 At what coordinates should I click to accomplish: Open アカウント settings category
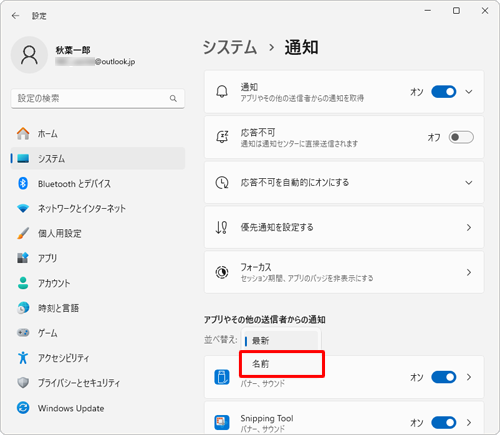click(x=98, y=283)
